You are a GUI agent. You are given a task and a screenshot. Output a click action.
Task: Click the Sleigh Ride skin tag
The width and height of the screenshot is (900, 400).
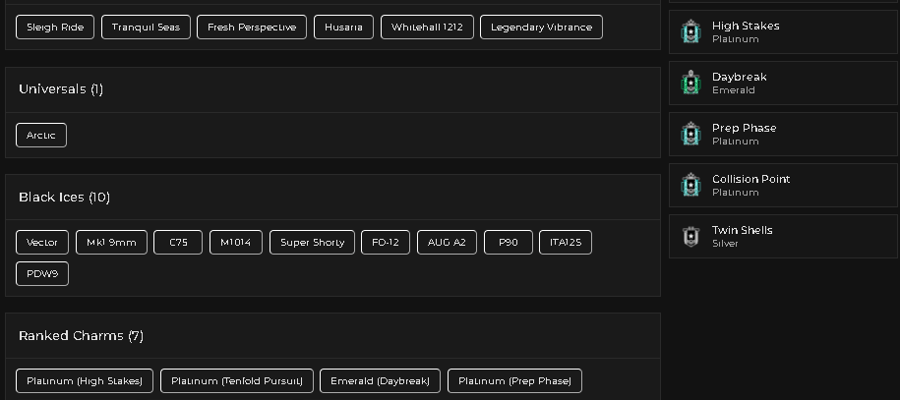(55, 27)
